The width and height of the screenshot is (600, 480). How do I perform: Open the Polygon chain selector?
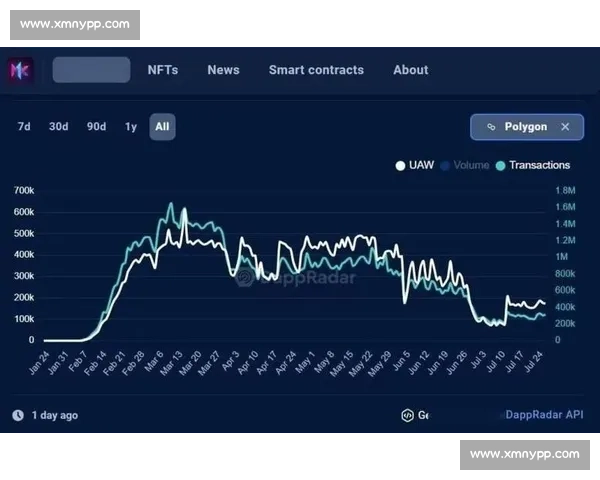(525, 127)
